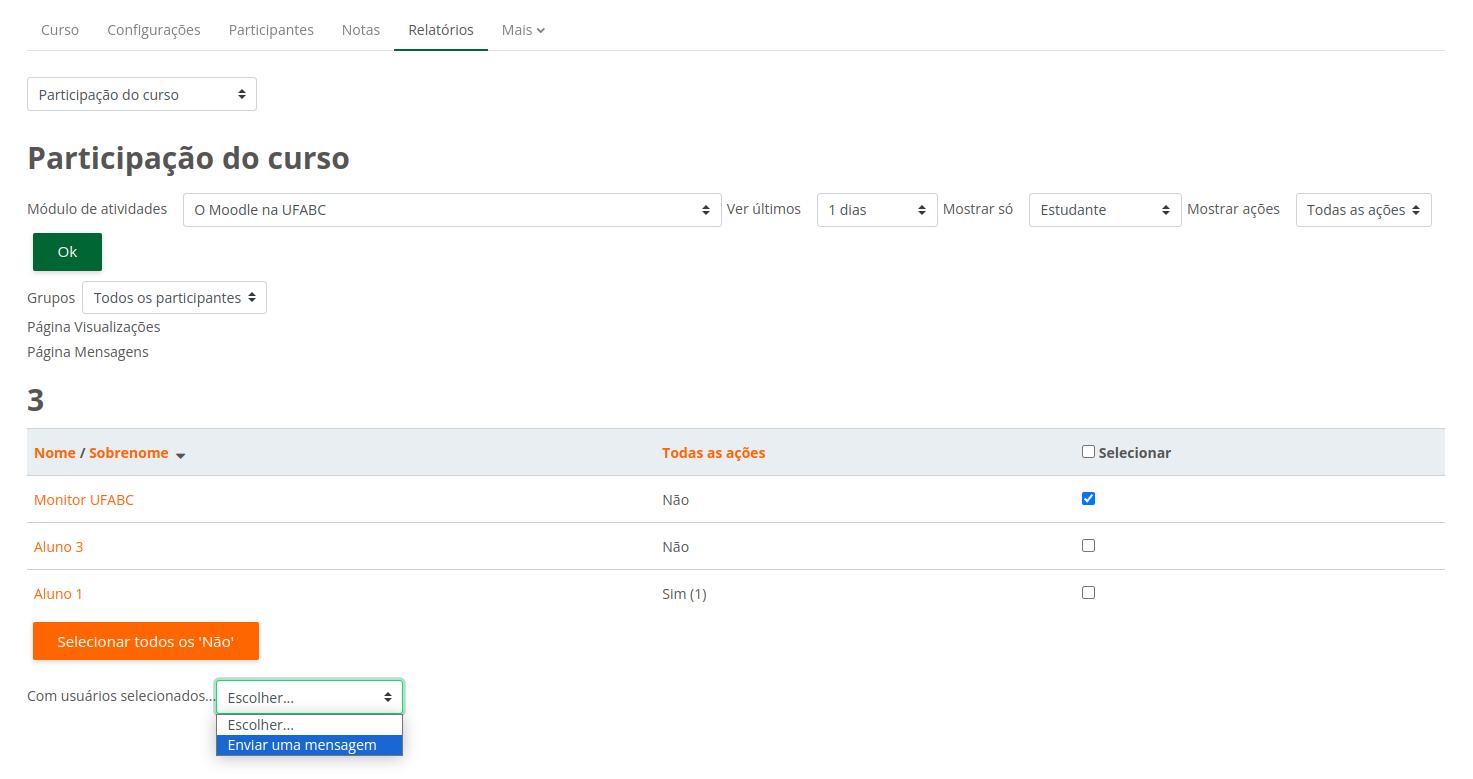Sort by the Todas as ações column

coord(713,453)
